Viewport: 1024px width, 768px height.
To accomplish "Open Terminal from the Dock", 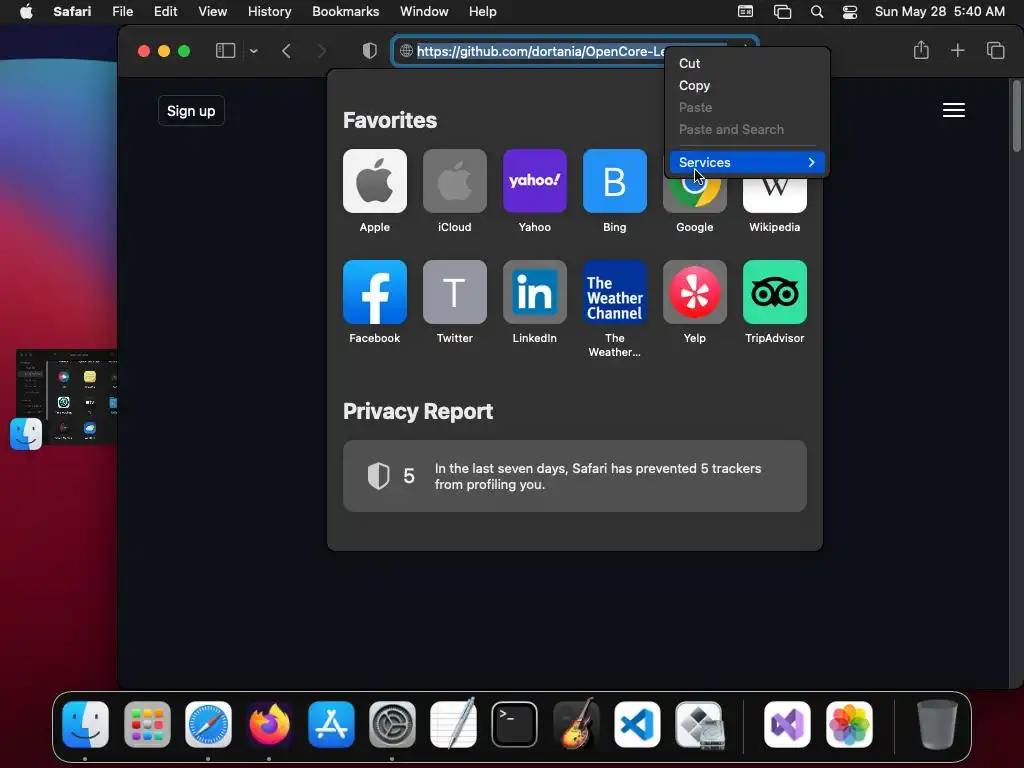I will click(515, 724).
